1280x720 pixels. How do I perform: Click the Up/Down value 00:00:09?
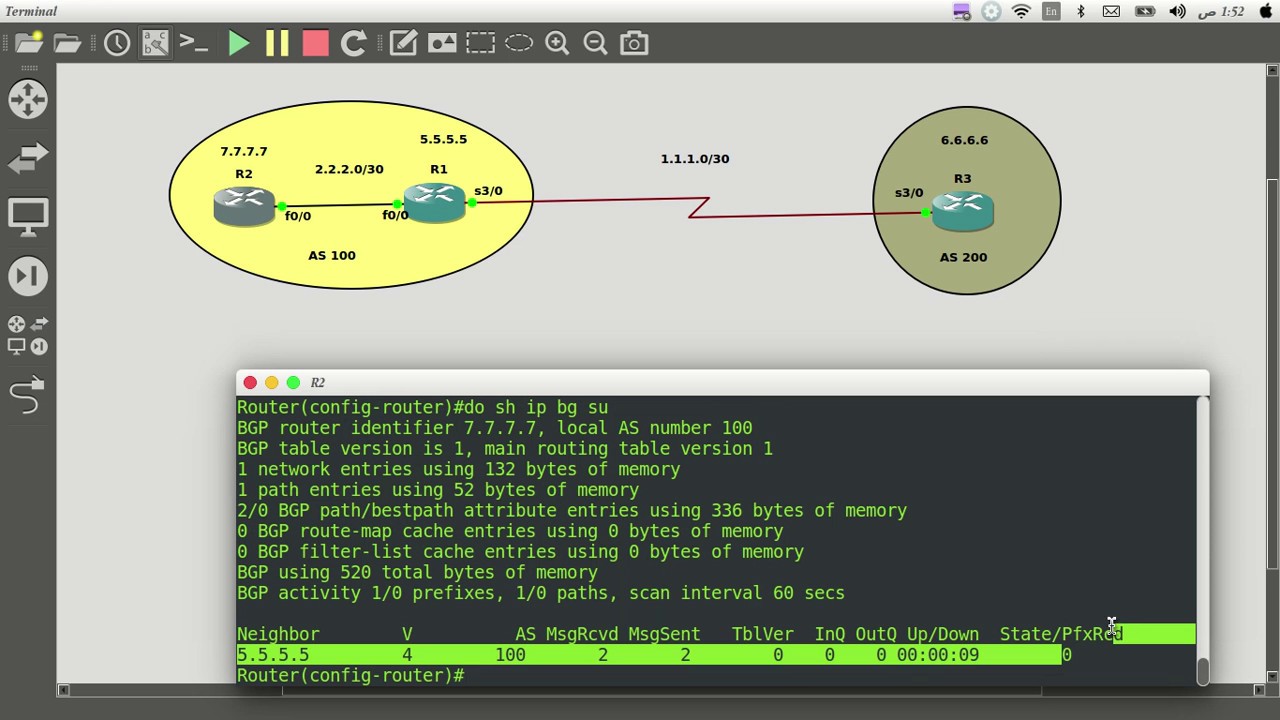(937, 654)
